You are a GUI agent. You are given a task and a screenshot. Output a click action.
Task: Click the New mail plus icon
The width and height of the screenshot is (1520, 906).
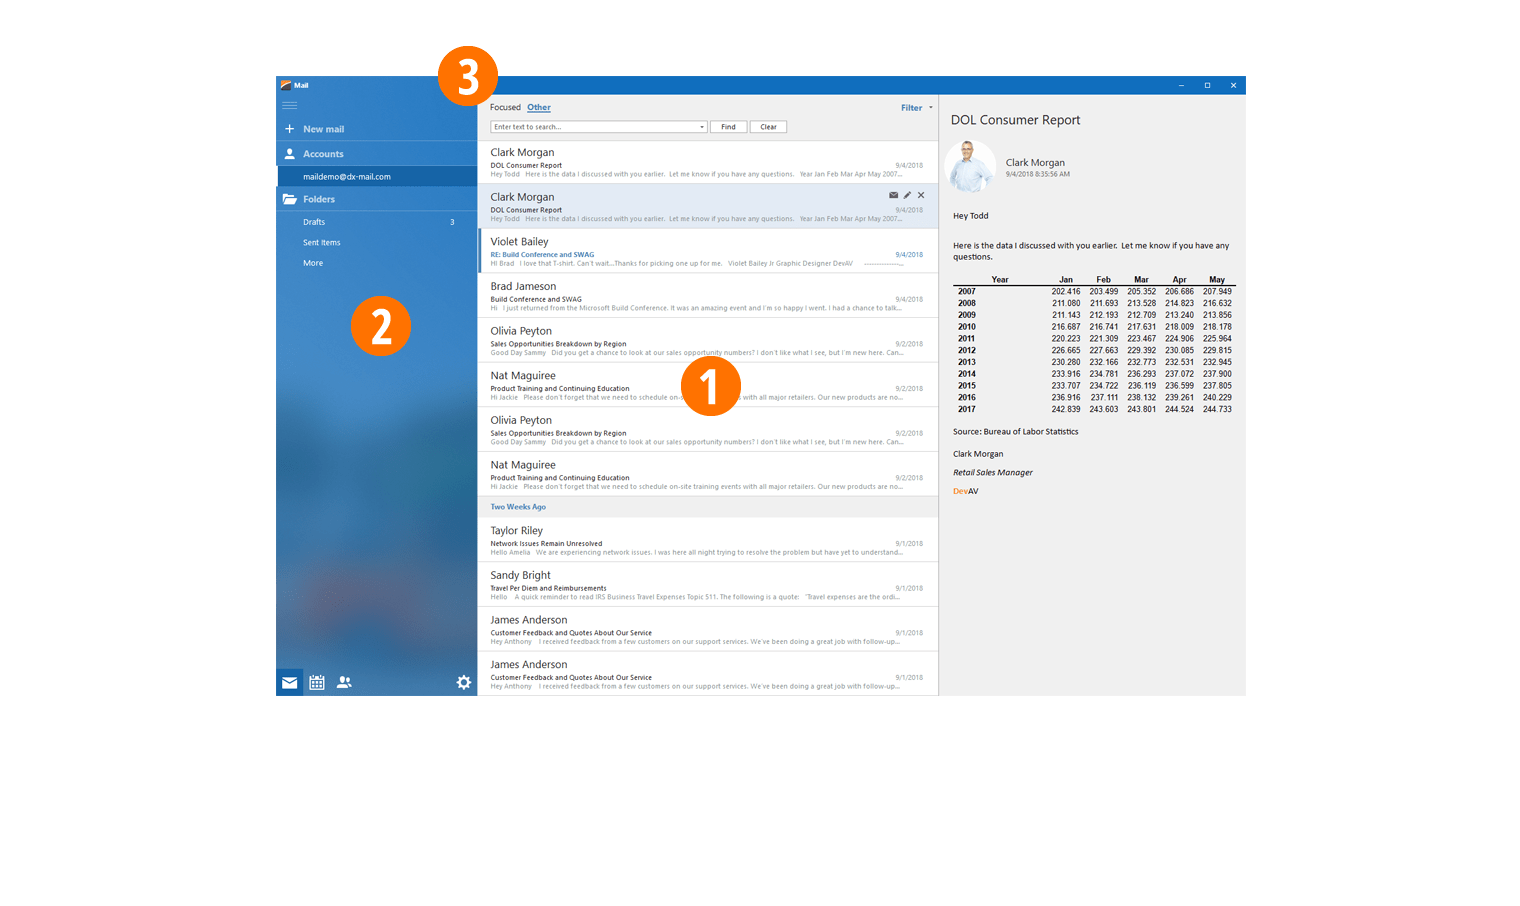289,129
